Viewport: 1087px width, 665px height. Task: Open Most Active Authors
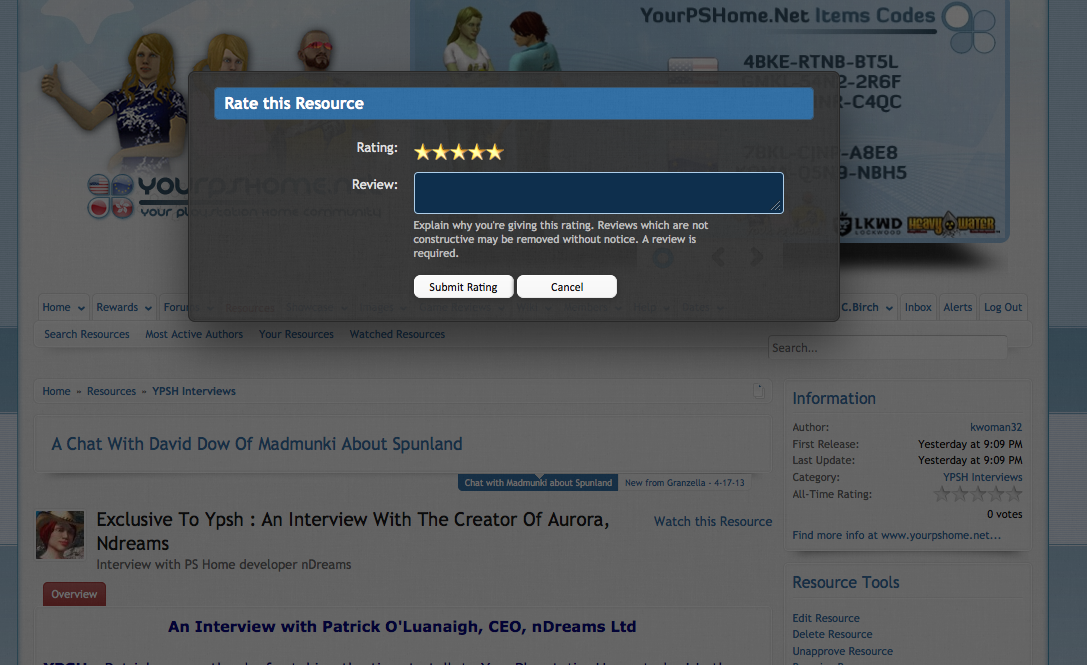(x=194, y=334)
